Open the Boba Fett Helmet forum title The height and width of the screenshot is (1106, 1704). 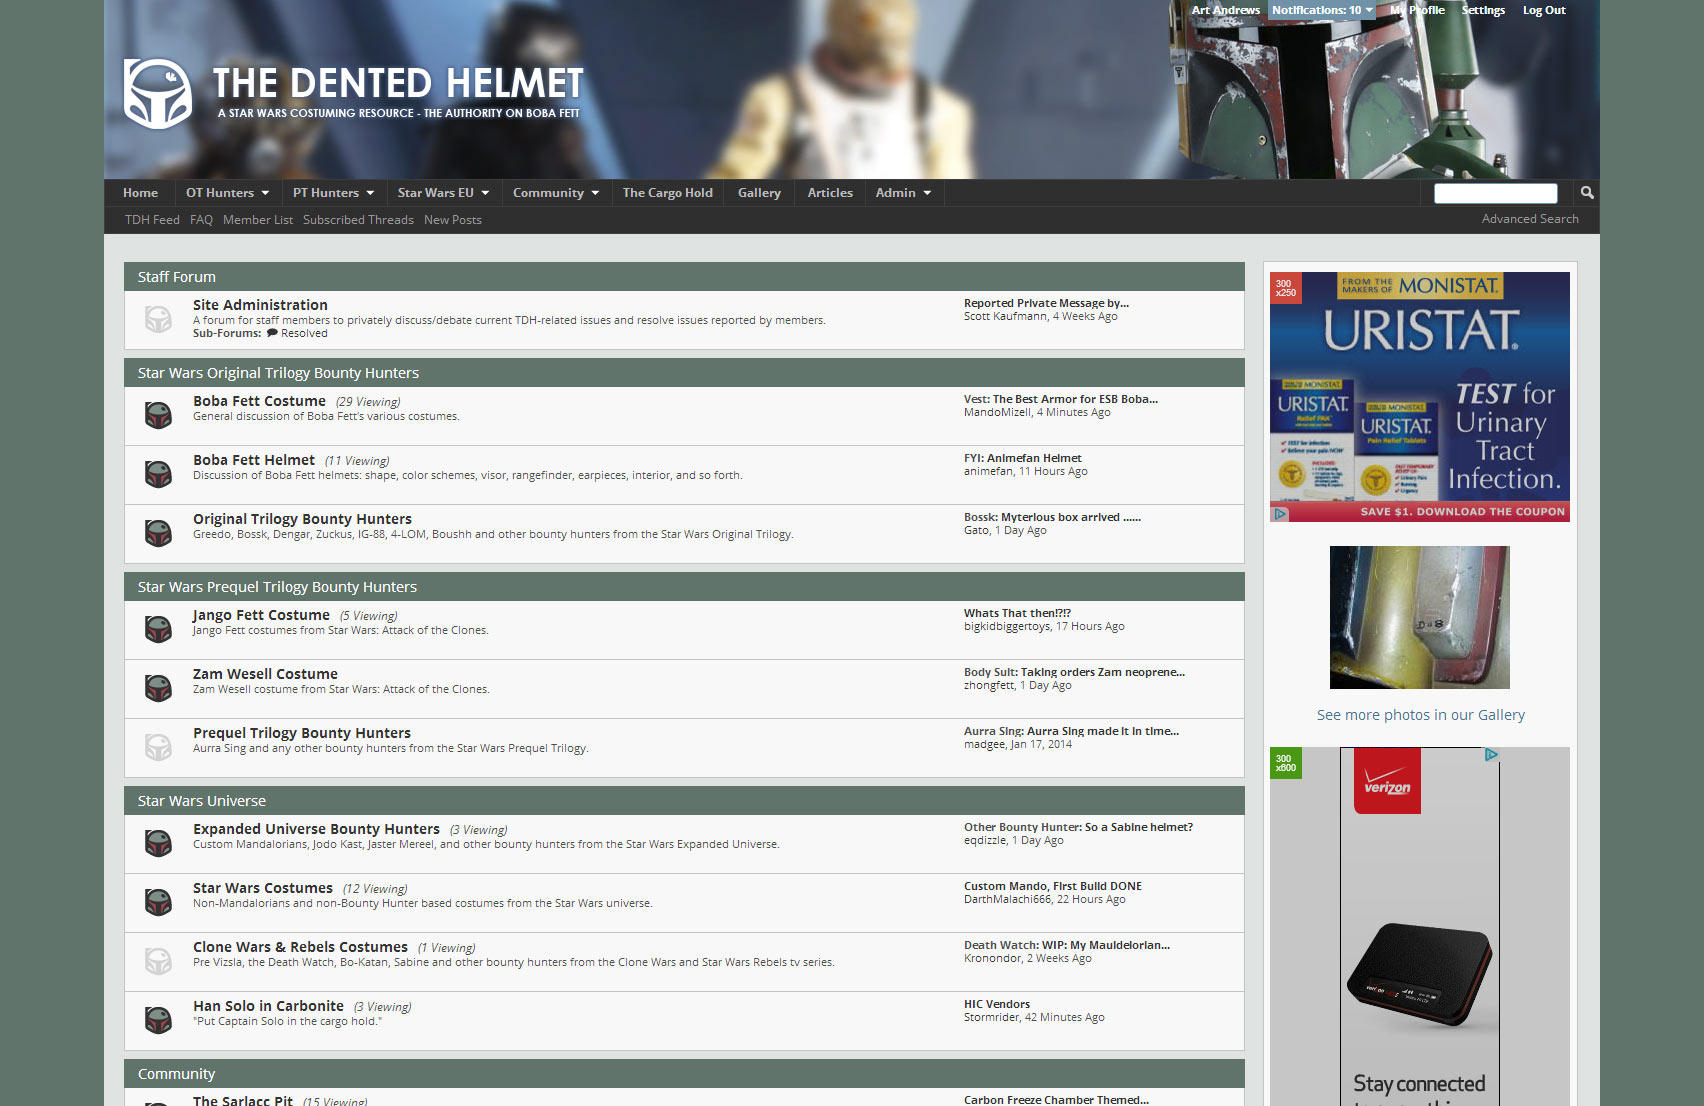(254, 460)
